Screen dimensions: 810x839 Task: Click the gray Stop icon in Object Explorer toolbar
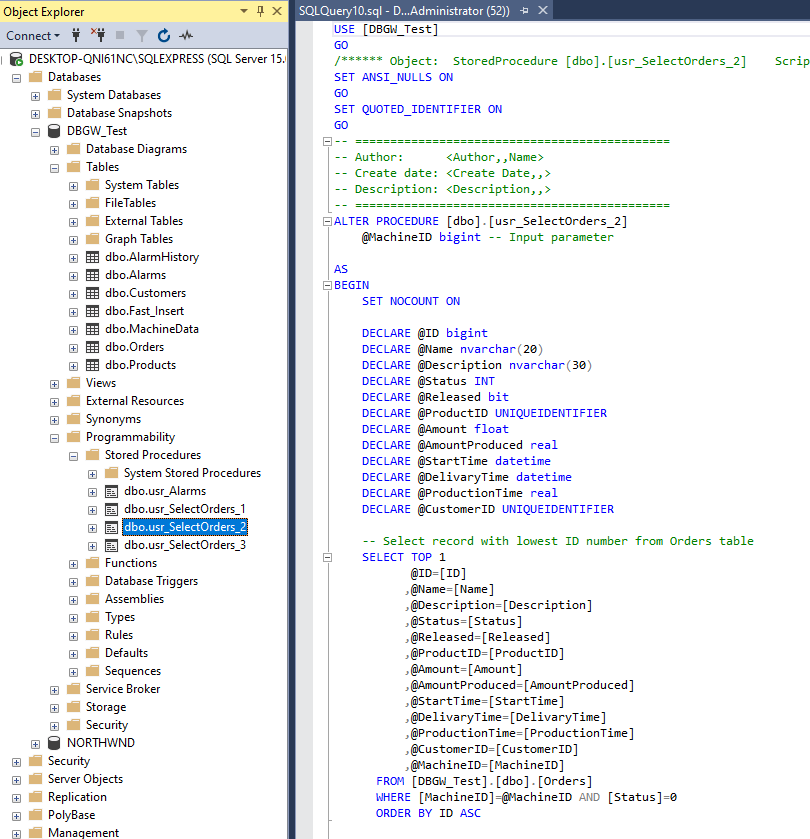[120, 35]
